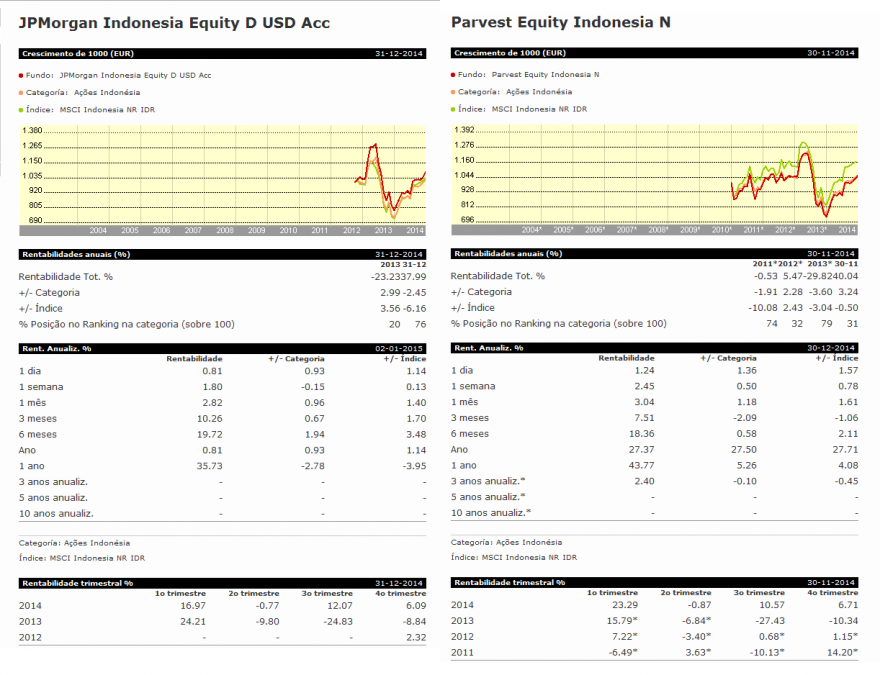Click the Parvest growth chart

pos(654,180)
